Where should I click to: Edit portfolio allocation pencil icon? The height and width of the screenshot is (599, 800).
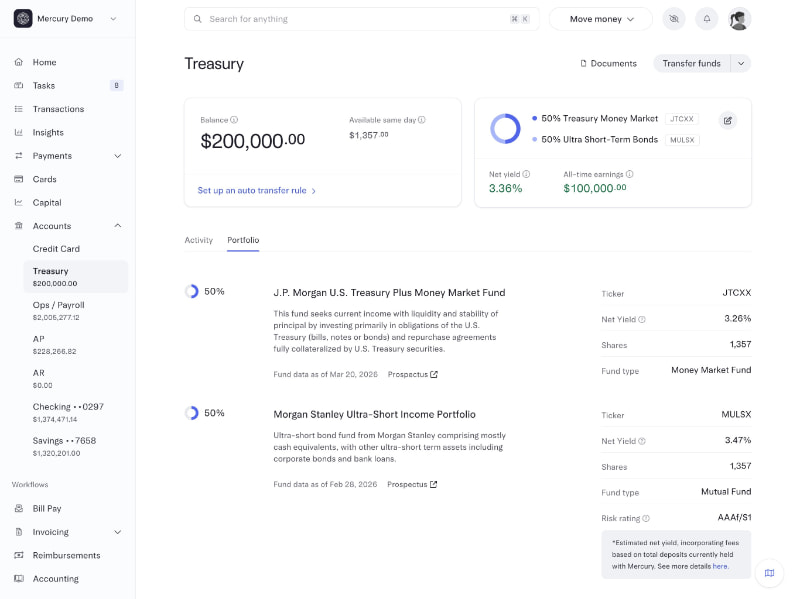tap(728, 121)
